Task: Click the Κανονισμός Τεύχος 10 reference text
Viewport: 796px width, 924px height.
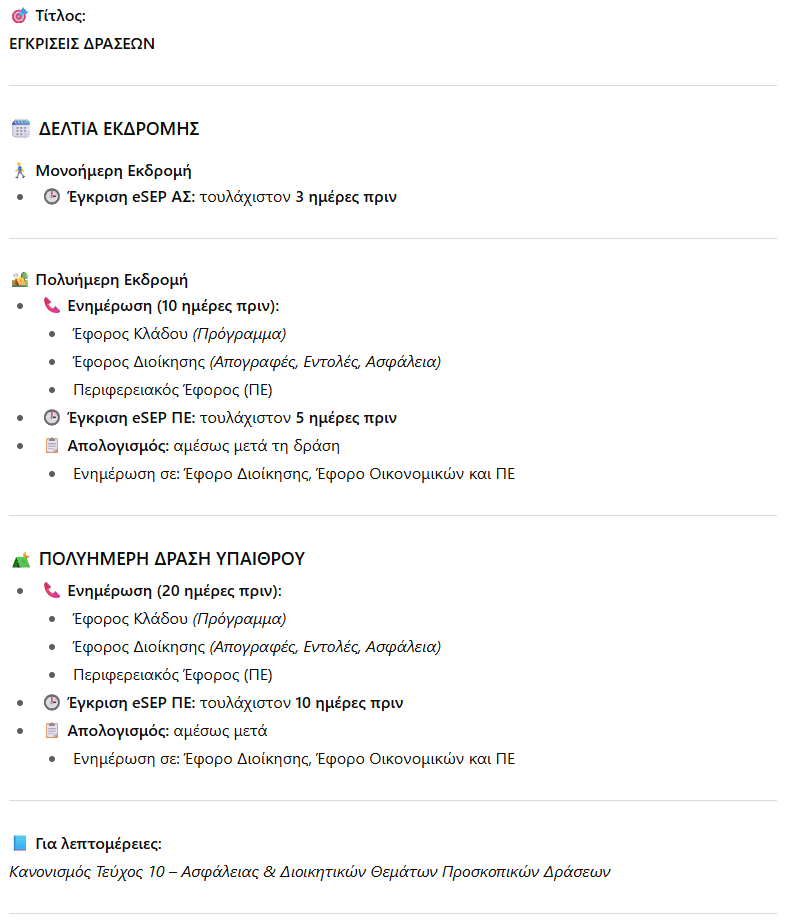Action: (x=309, y=872)
